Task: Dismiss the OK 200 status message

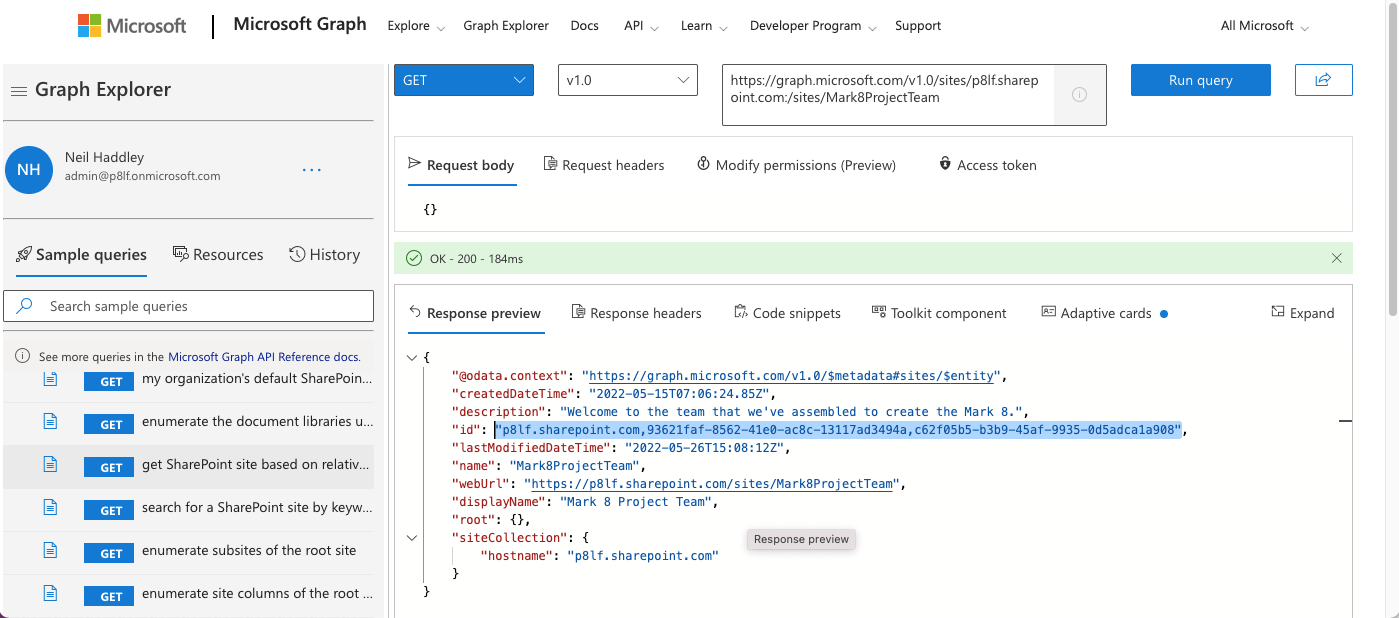Action: click(x=1336, y=258)
